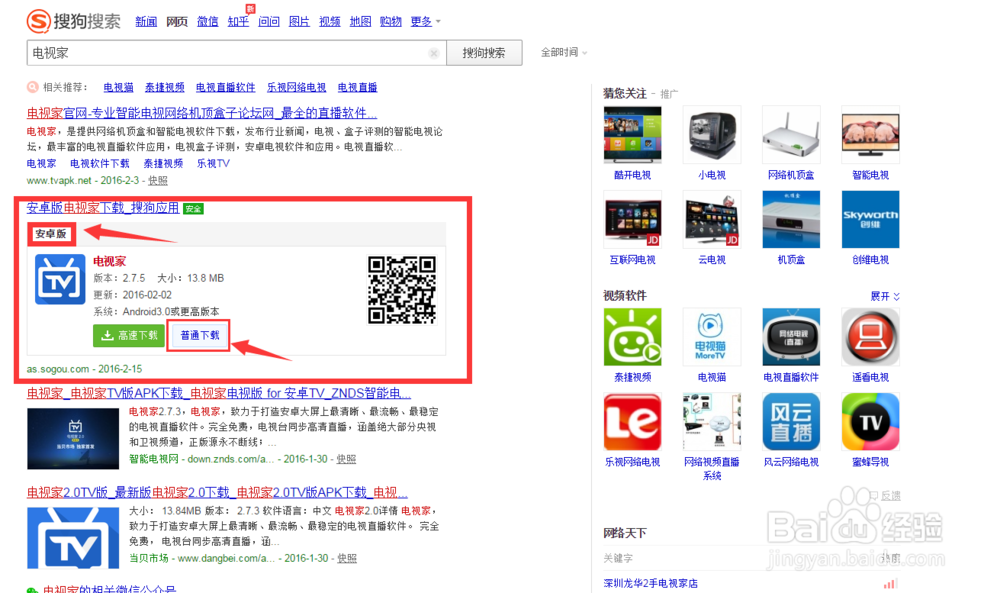Expand the 视频软件 section with 展开
Screen dimensions: 1000x593
click(x=885, y=296)
